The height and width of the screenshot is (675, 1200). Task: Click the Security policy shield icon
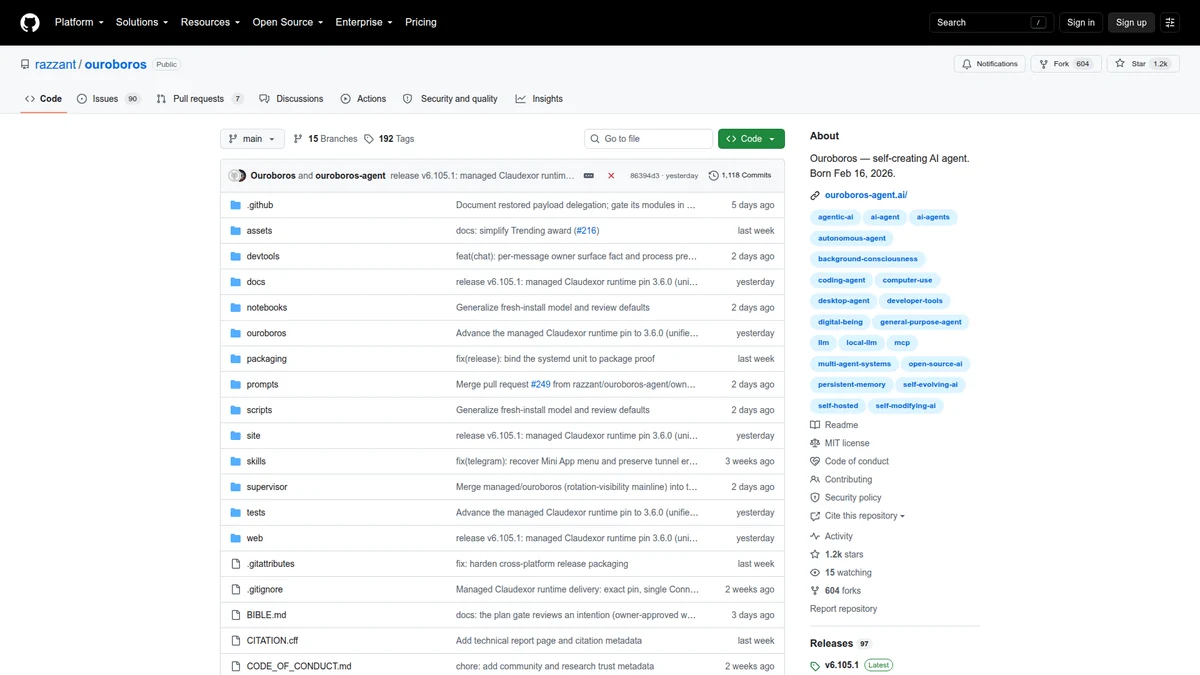(x=816, y=497)
